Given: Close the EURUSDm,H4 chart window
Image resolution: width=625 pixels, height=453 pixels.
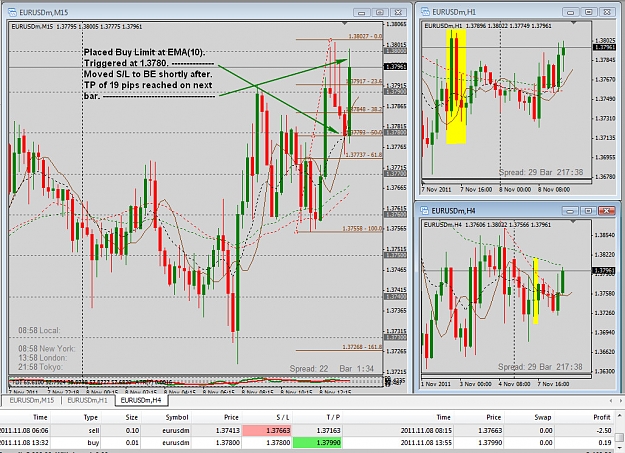Looking at the screenshot, I should click(x=607, y=211).
